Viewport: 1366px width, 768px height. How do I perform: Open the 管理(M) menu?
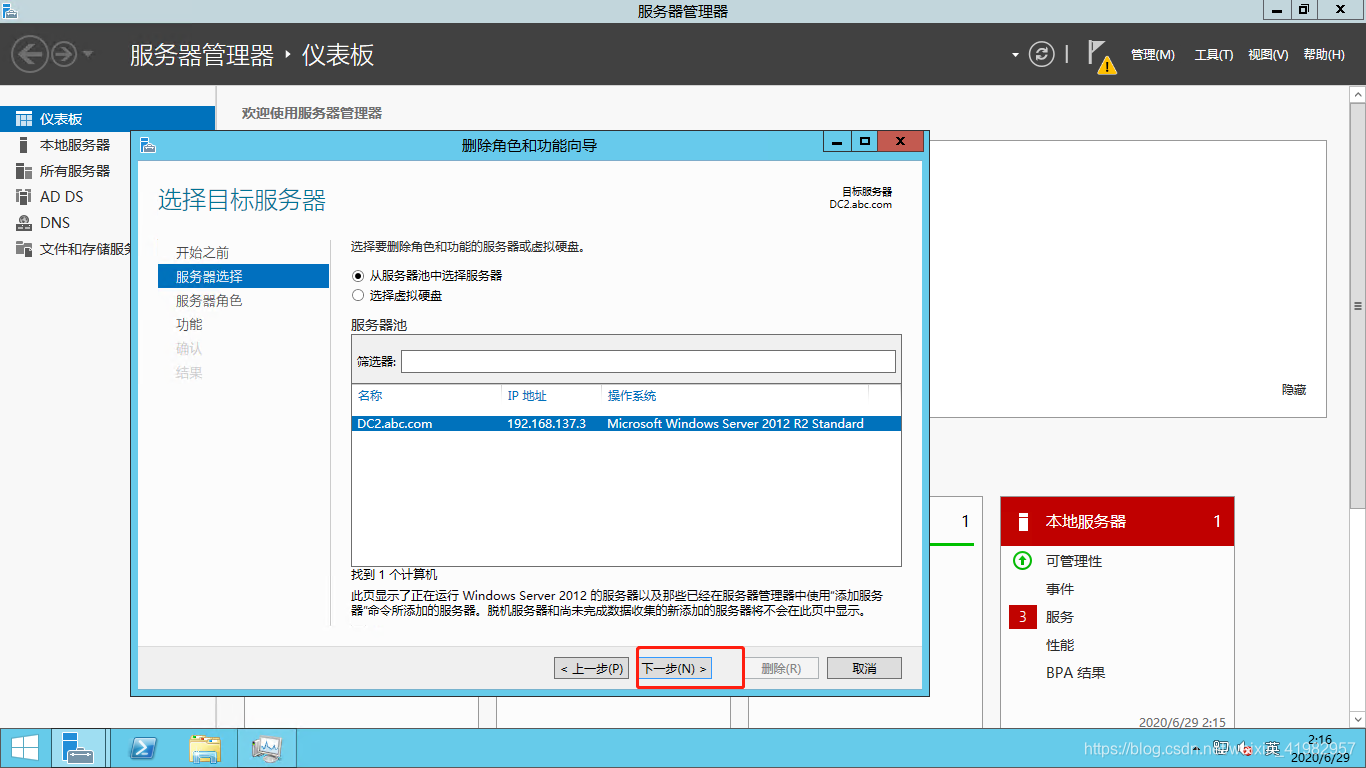click(1153, 55)
